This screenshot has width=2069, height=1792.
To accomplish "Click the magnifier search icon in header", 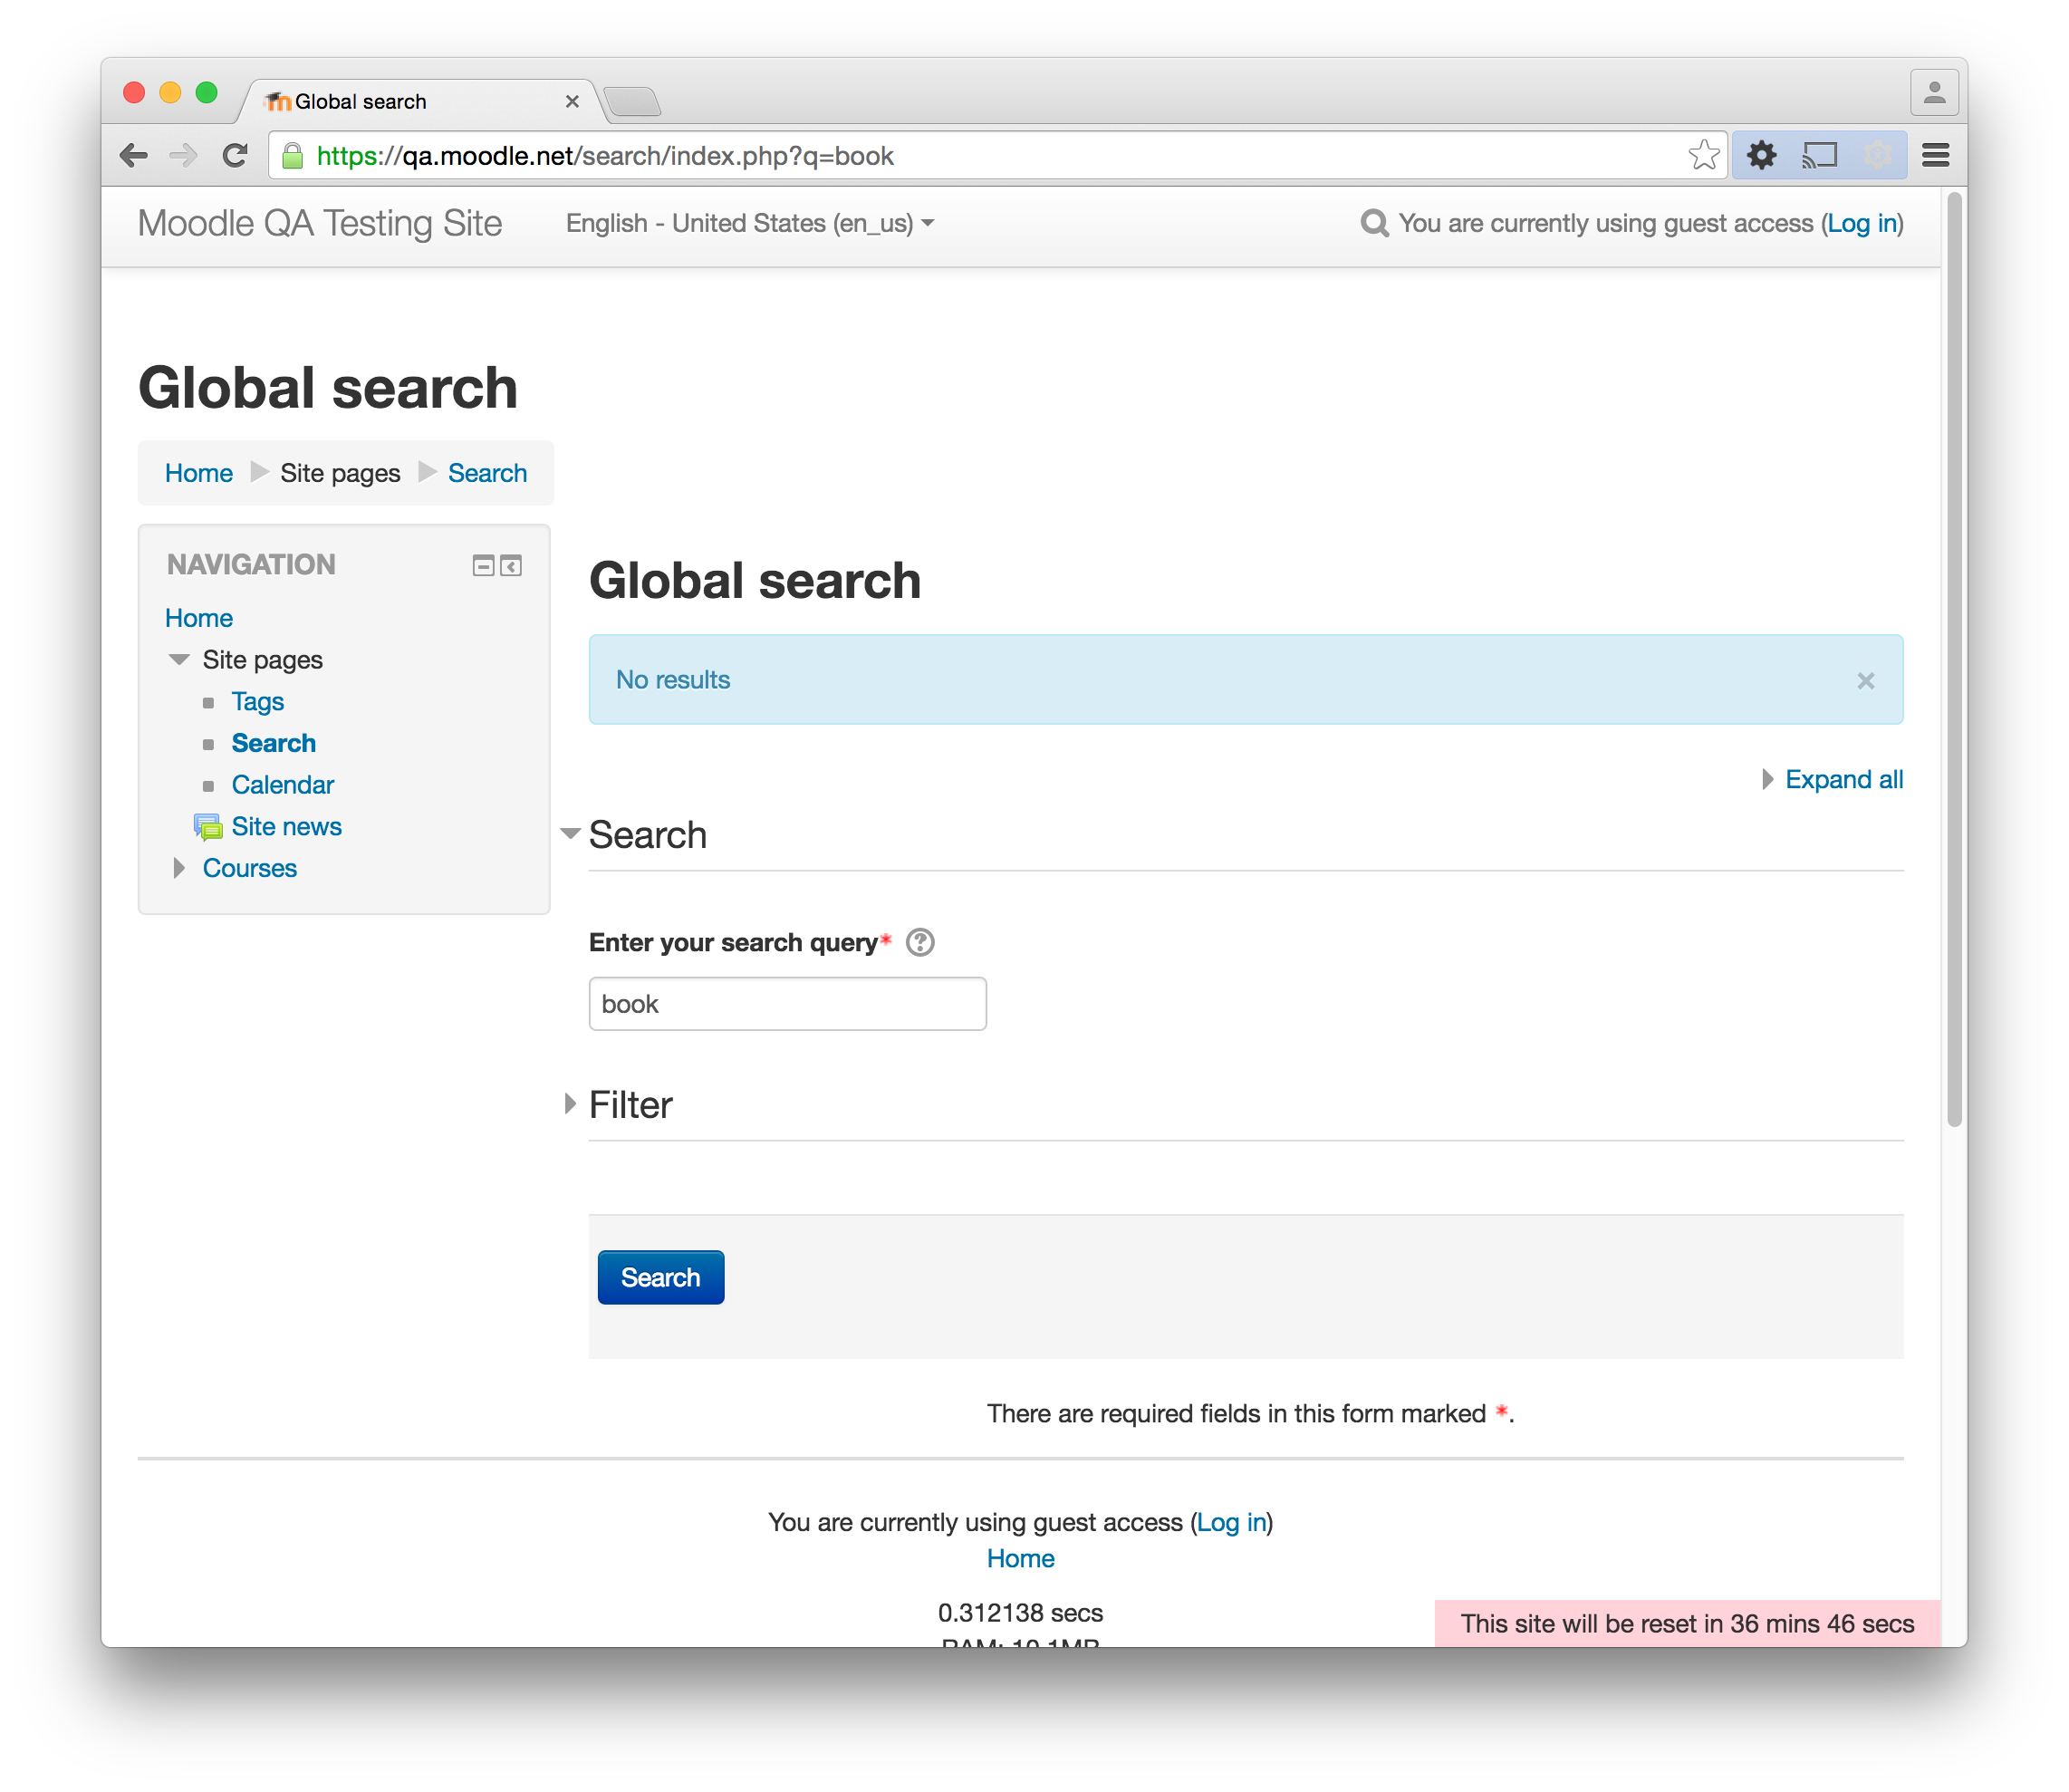I will click(1374, 223).
